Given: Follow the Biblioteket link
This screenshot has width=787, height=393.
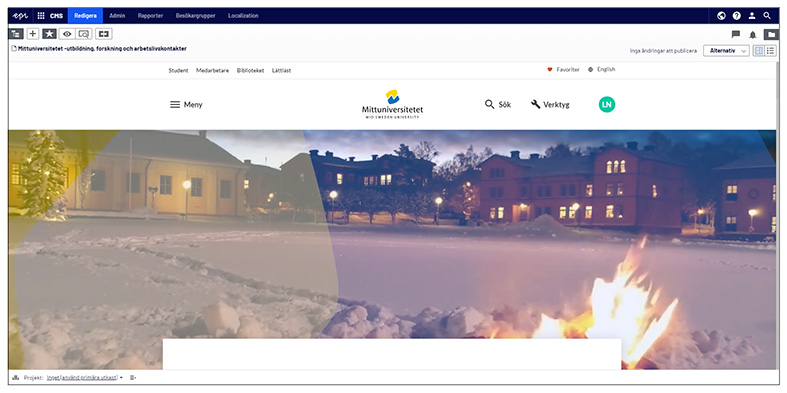Looking at the screenshot, I should click(x=250, y=70).
